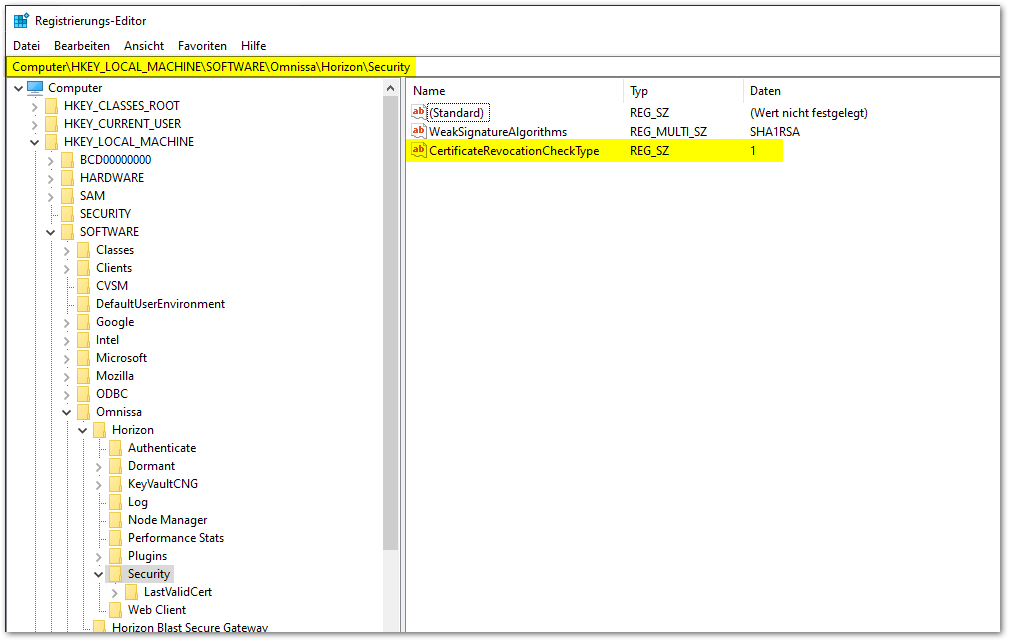Collapse the HKEY_LOCAL_MACHINE hive
Image resolution: width=1009 pixels, height=641 pixels.
pyautogui.click(x=35, y=142)
